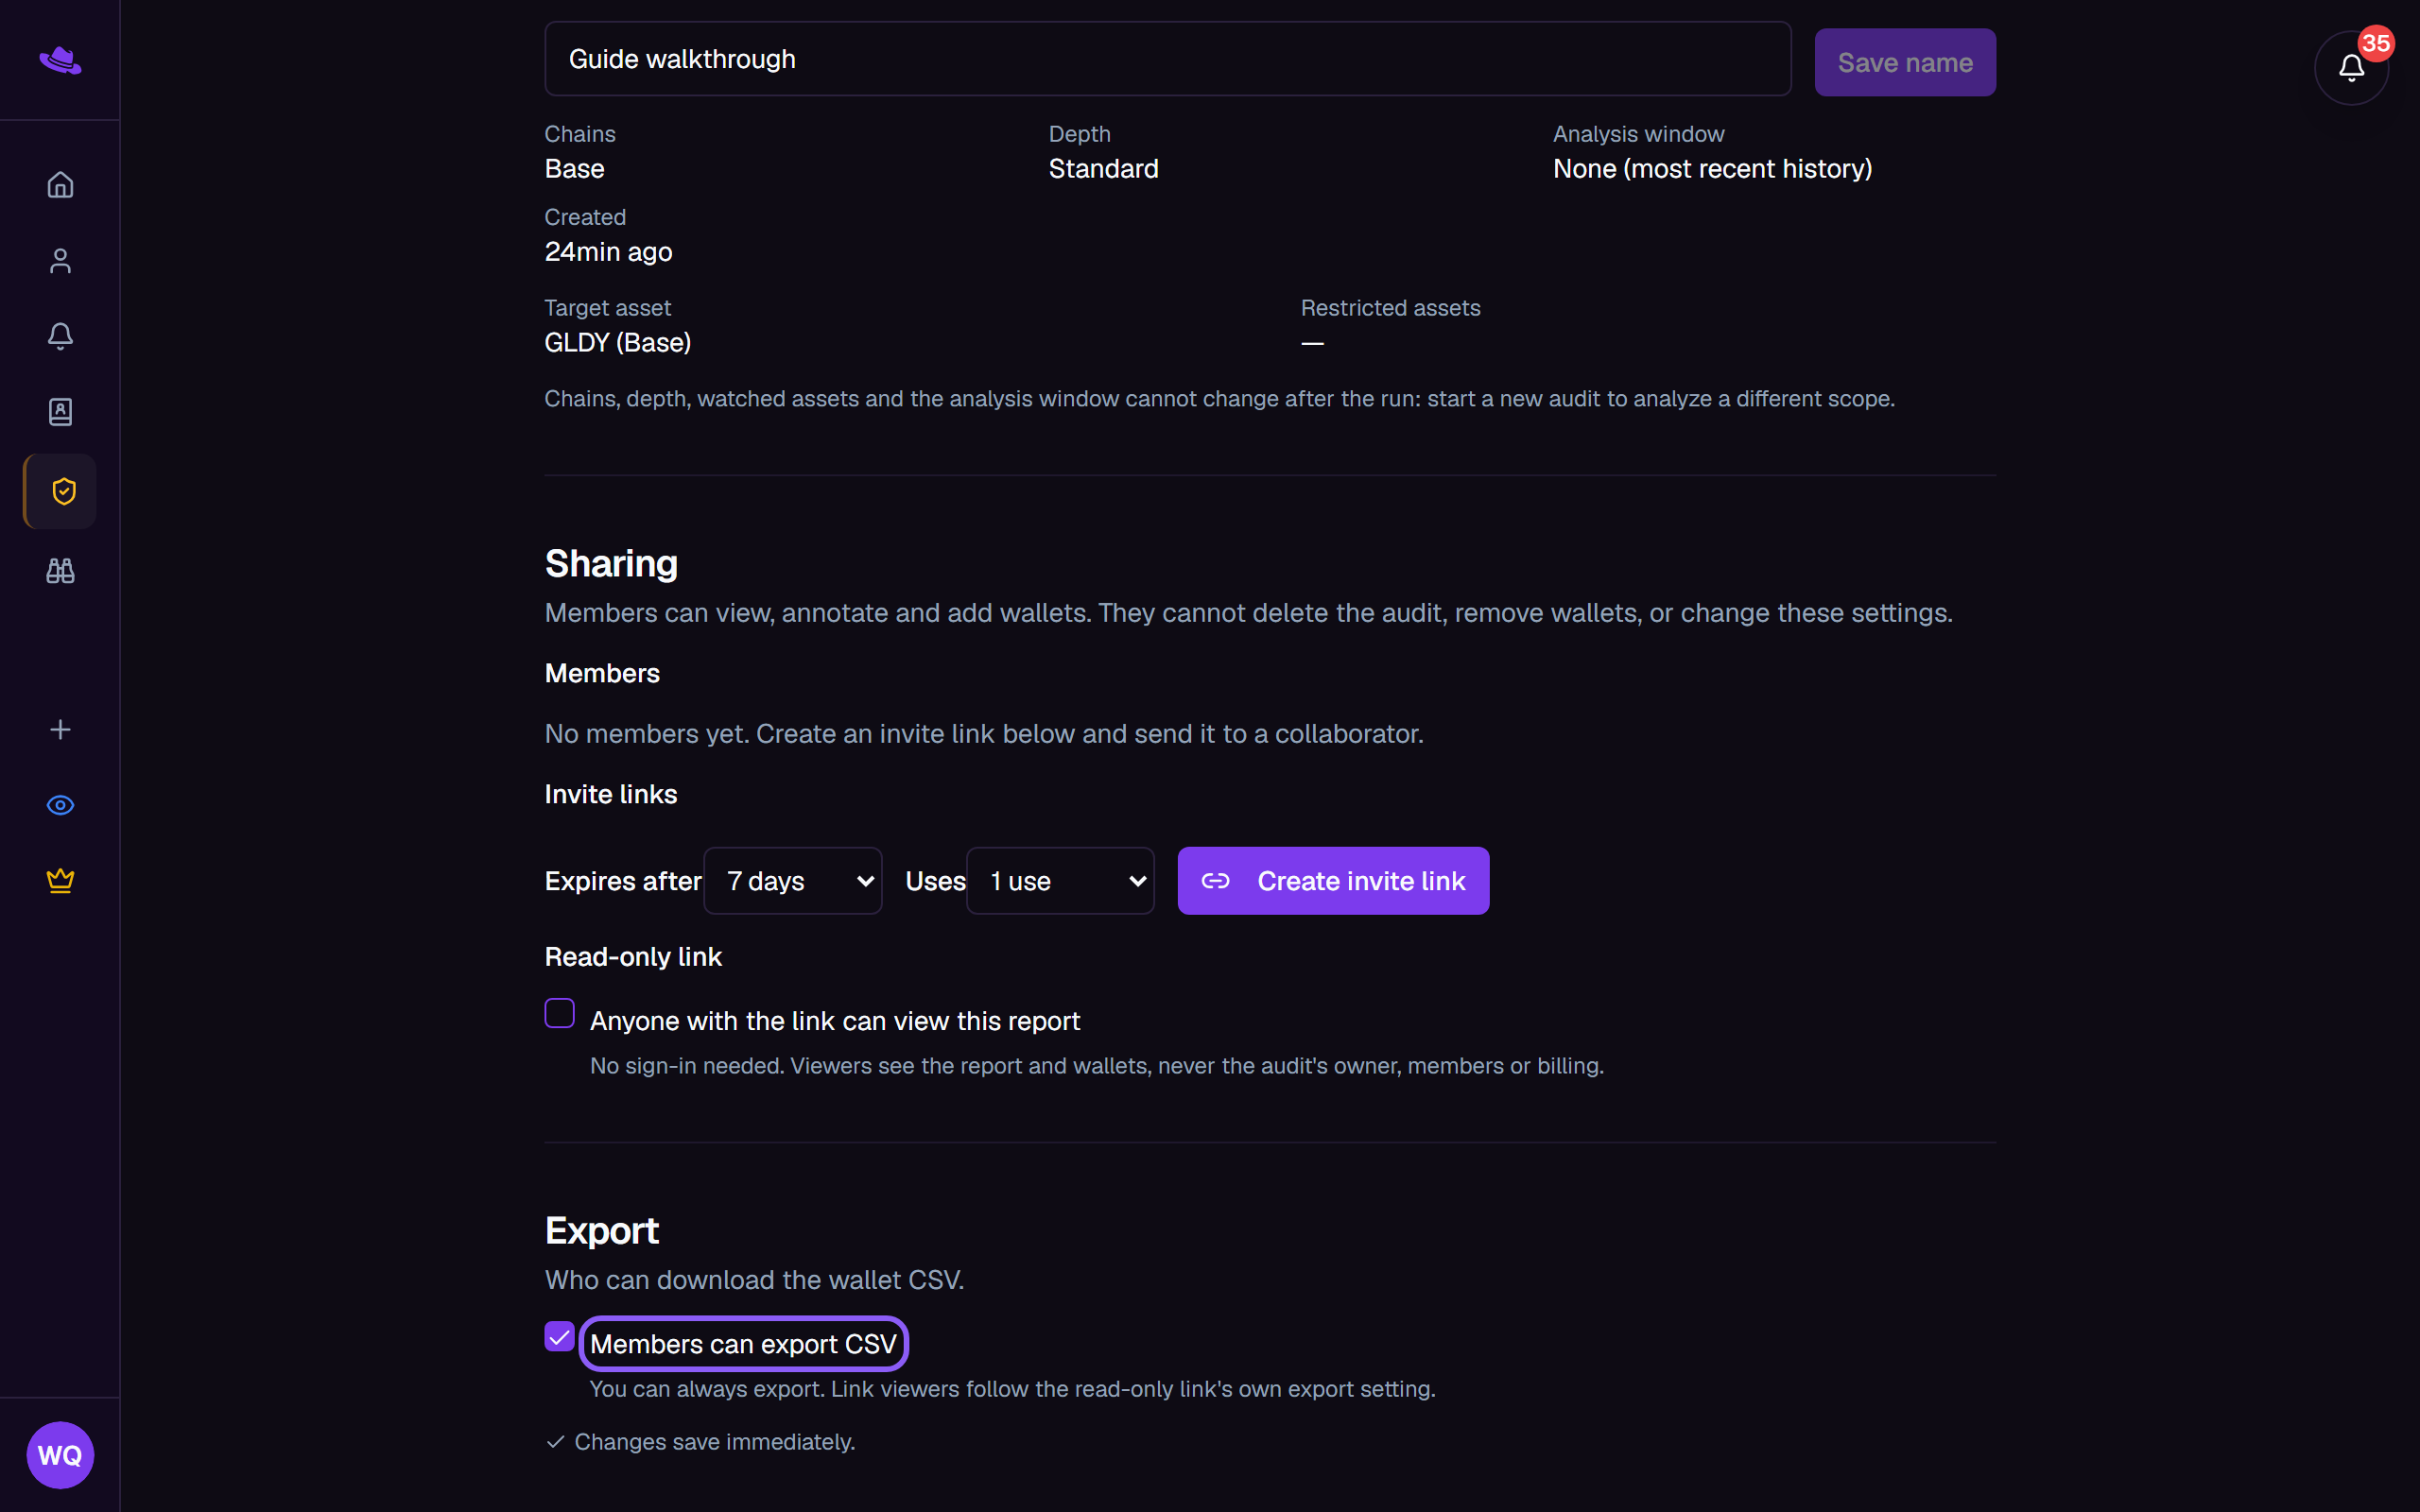Click the Changes save immediately status text
Viewport: 2420px width, 1512px height.
714,1442
